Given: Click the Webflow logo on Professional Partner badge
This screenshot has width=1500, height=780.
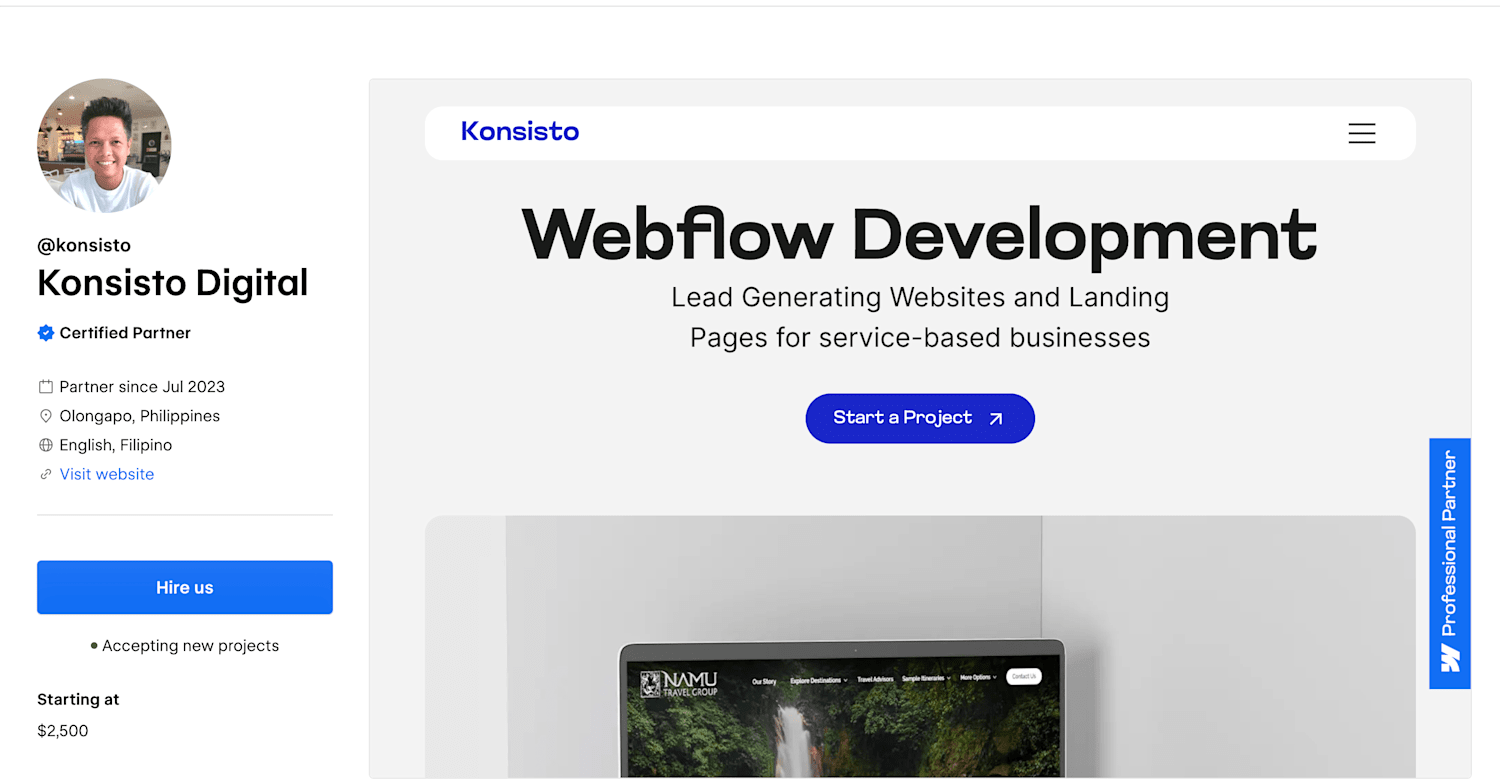Looking at the screenshot, I should pos(1450,658).
